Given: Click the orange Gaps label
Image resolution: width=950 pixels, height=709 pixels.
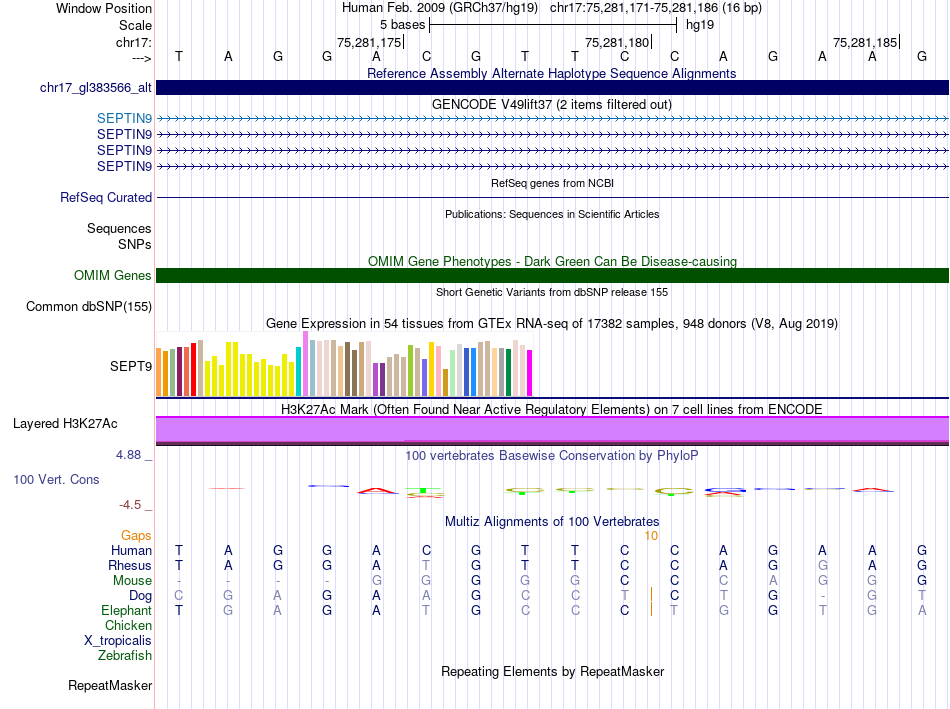Looking at the screenshot, I should click(x=137, y=536).
